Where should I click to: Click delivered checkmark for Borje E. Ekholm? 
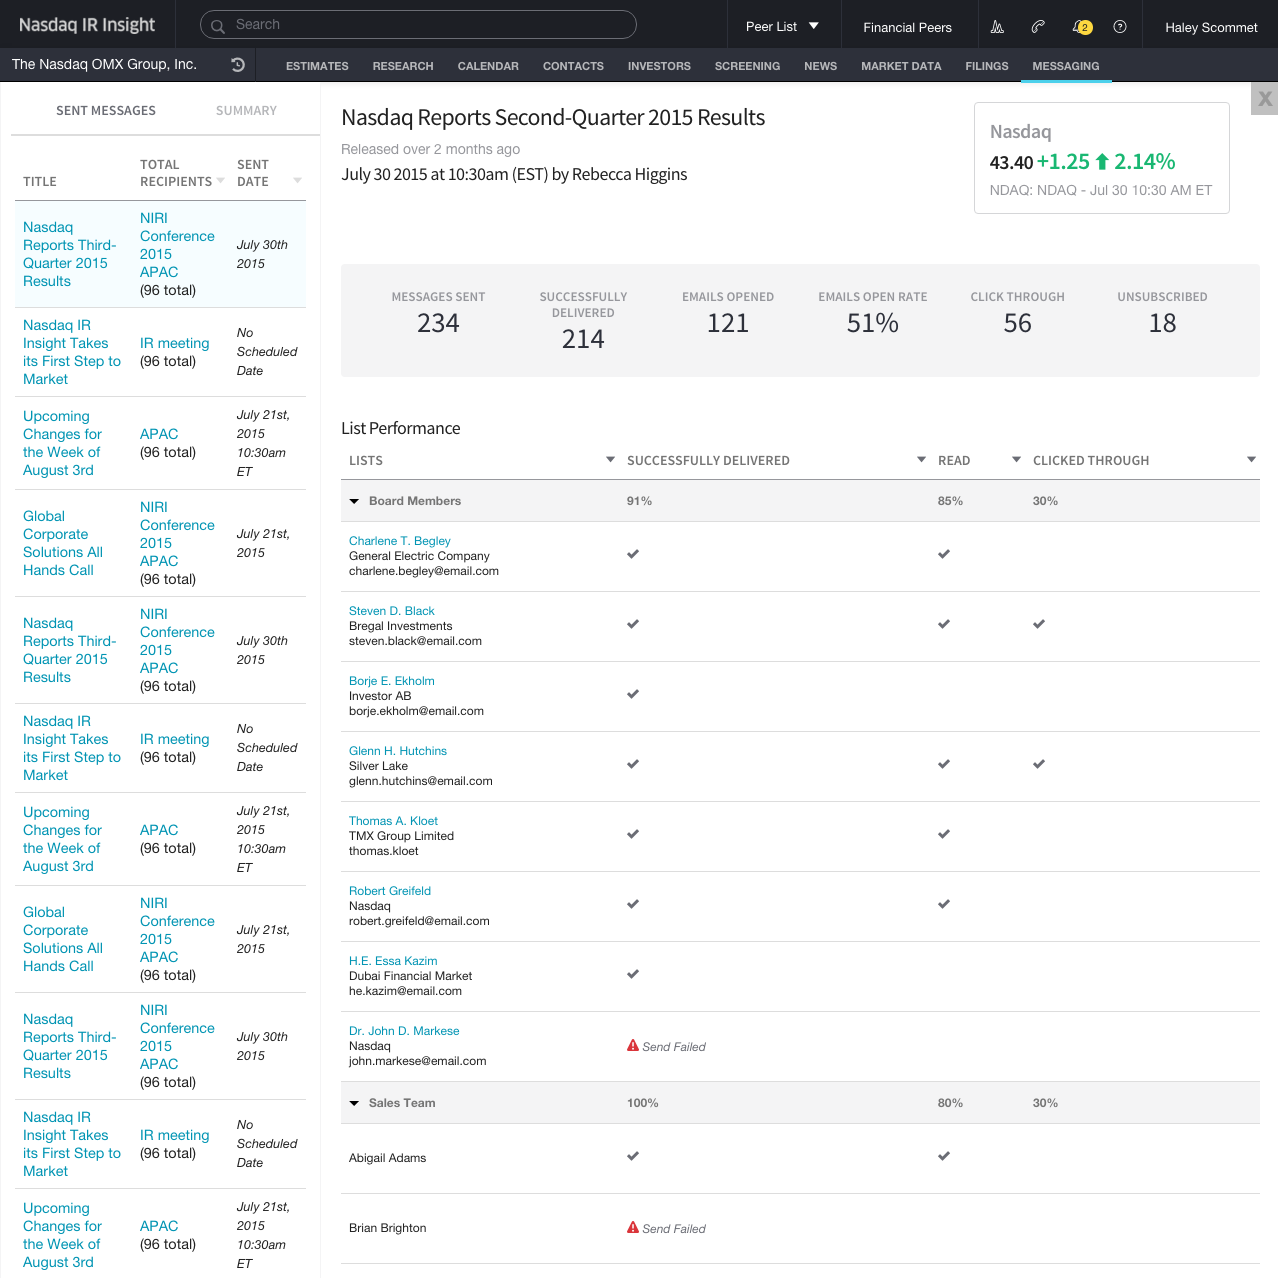[633, 694]
